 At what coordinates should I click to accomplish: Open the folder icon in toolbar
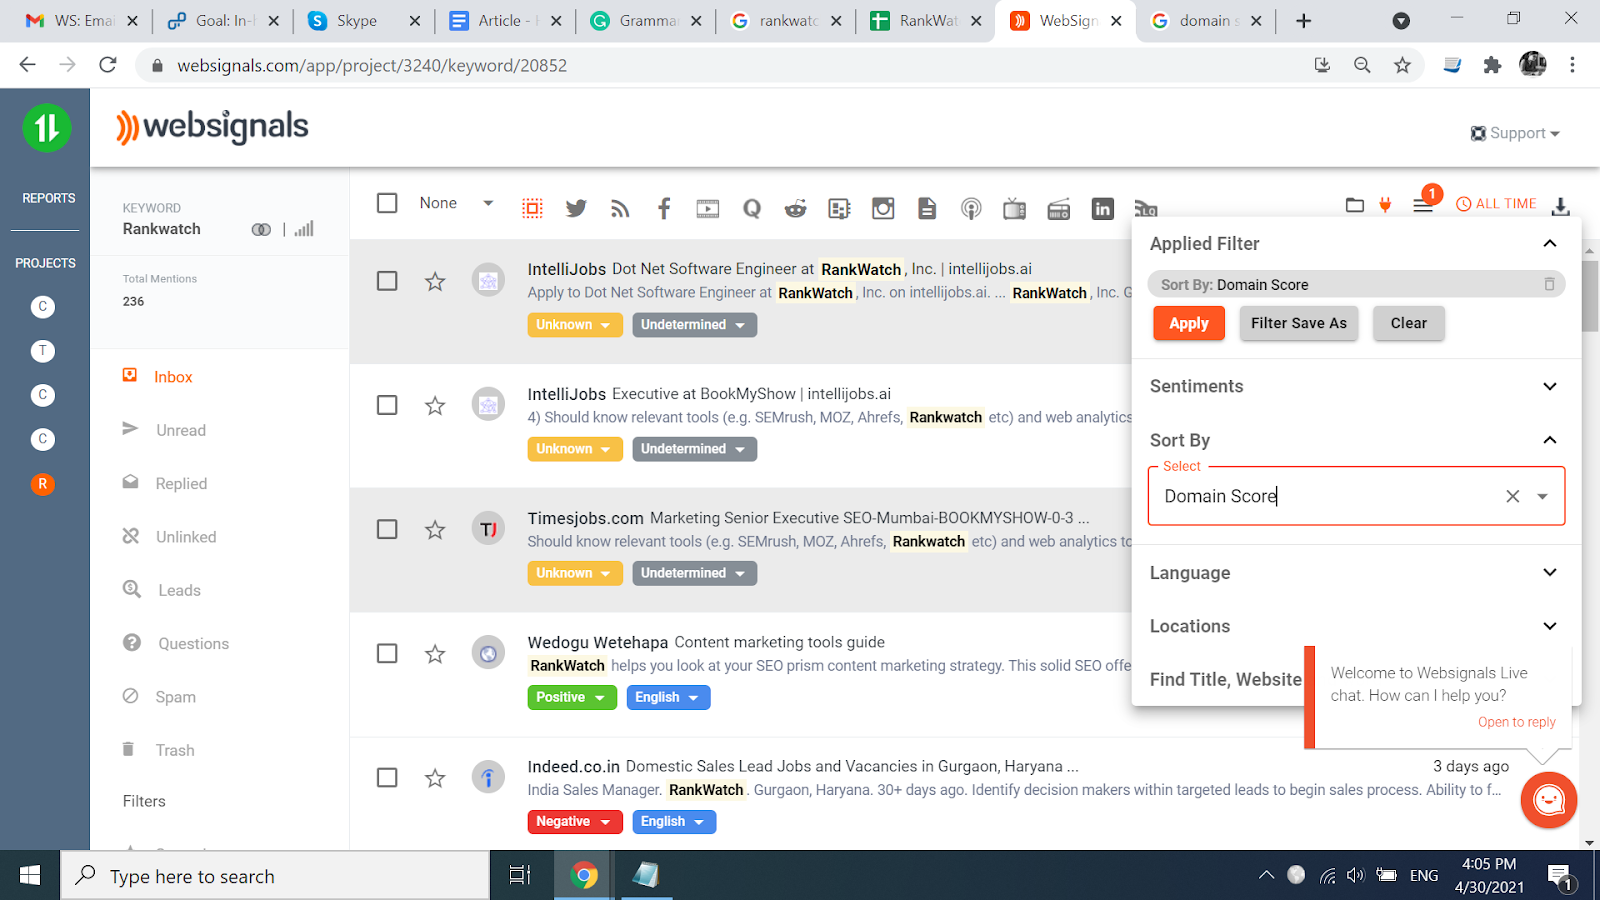point(1355,204)
